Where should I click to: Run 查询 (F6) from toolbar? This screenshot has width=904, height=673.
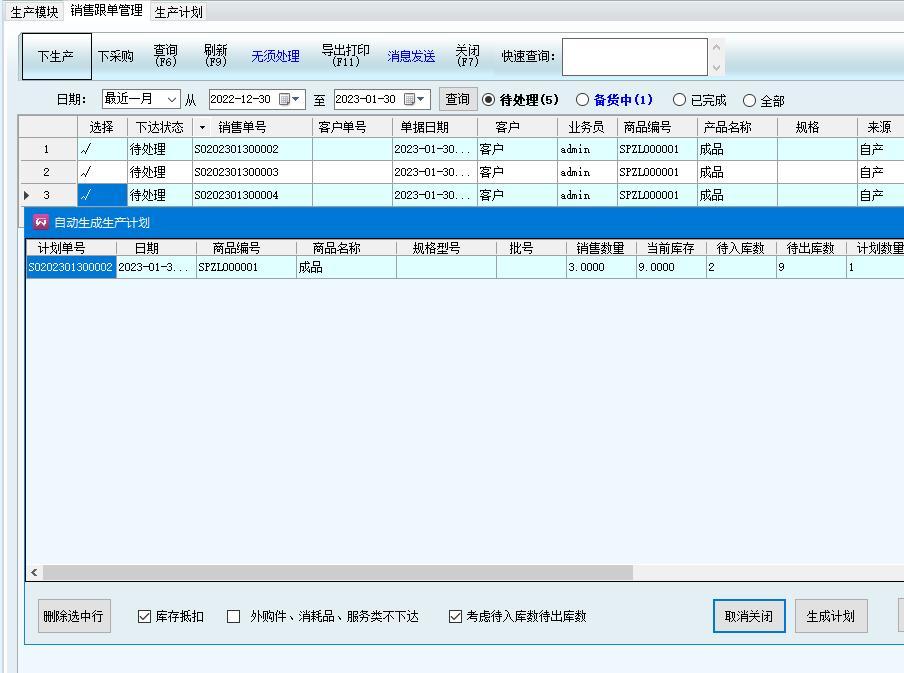165,56
